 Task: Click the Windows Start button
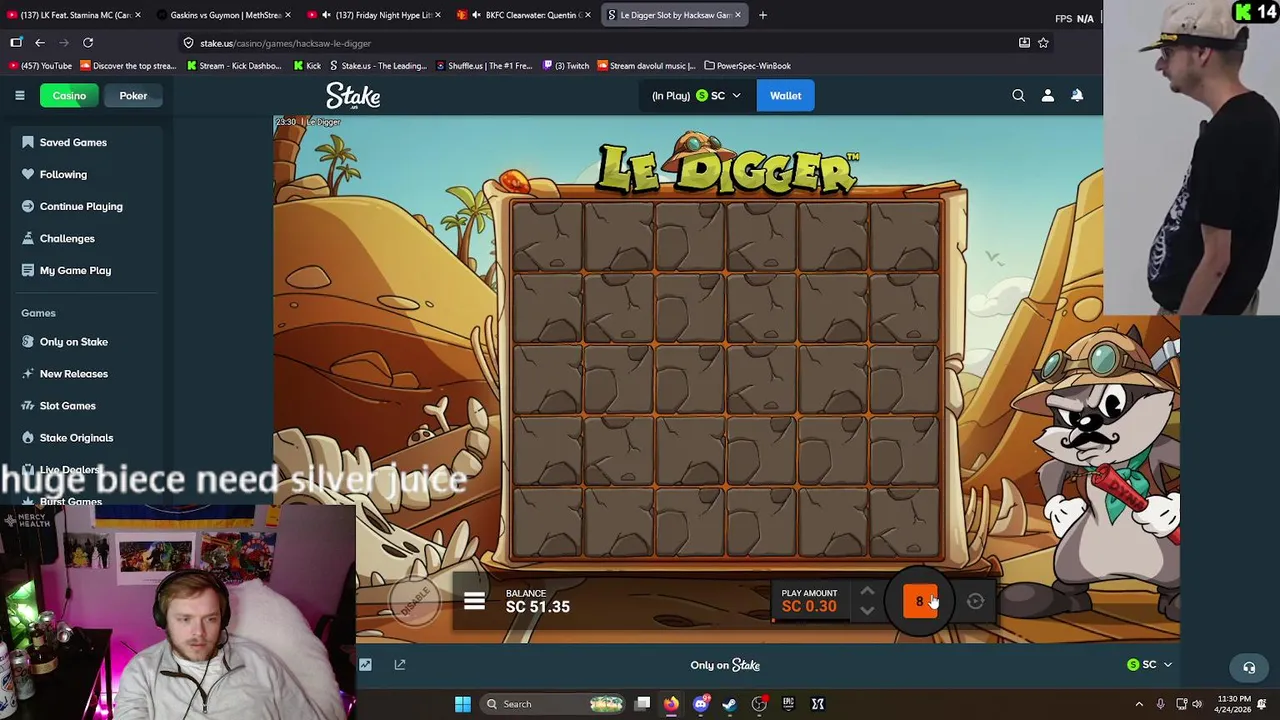[462, 704]
